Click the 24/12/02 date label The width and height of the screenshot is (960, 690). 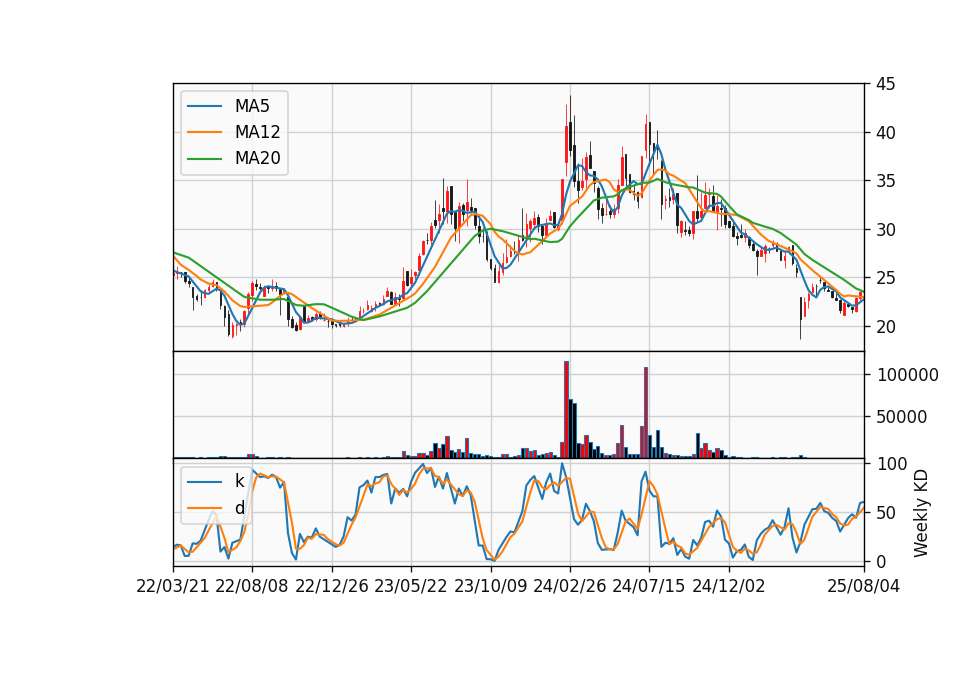click(729, 586)
